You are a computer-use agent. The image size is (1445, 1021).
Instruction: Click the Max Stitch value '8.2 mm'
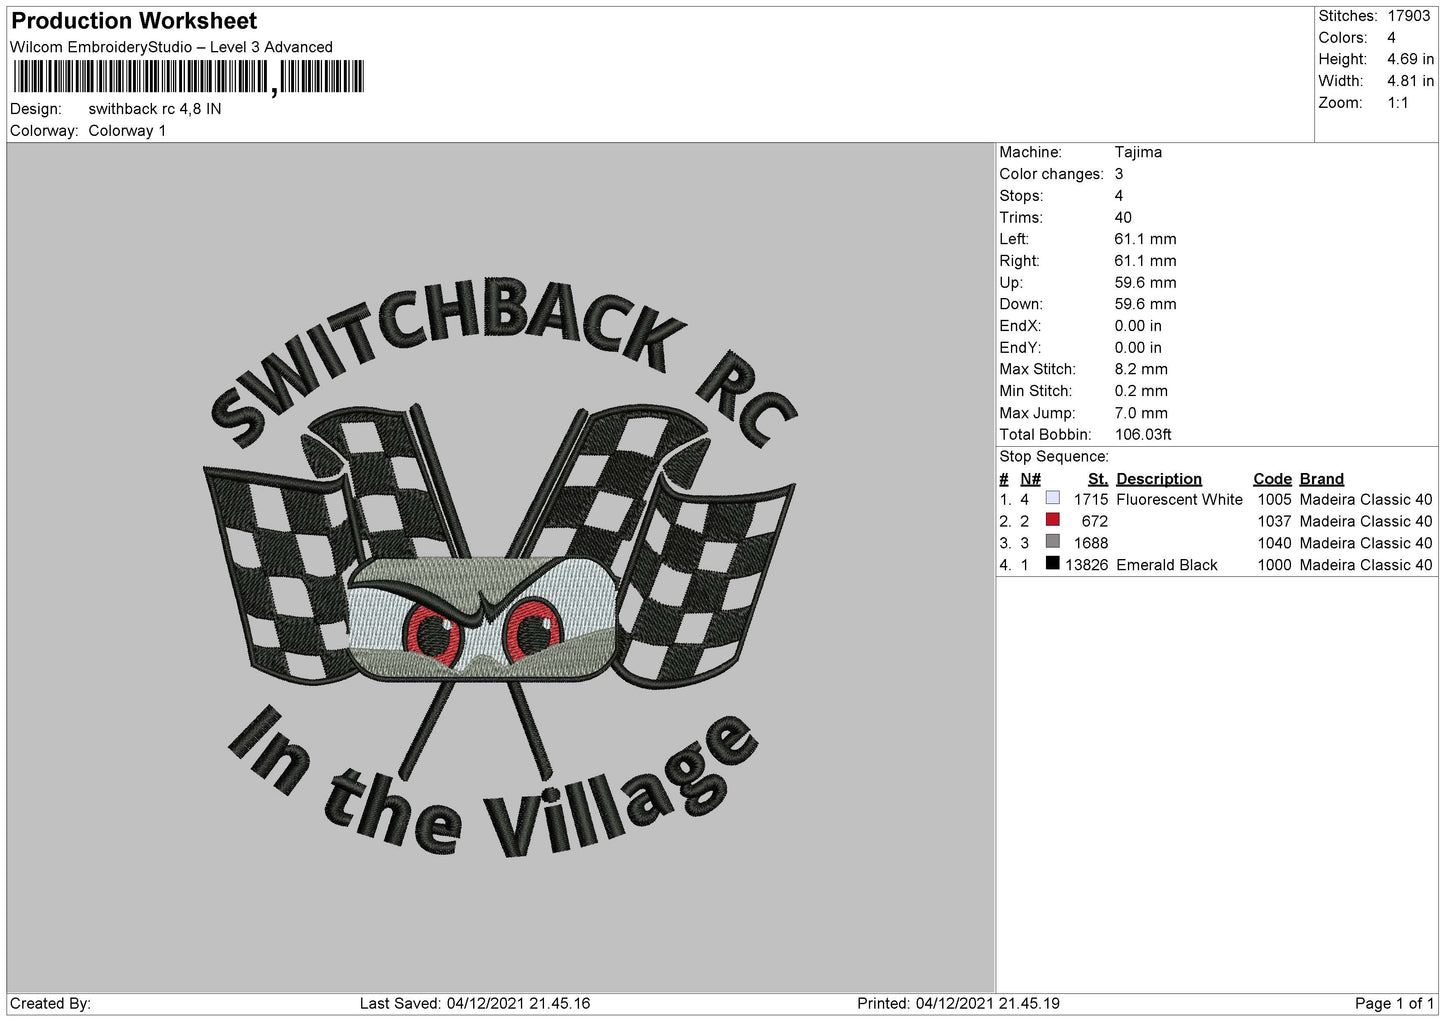1141,369
